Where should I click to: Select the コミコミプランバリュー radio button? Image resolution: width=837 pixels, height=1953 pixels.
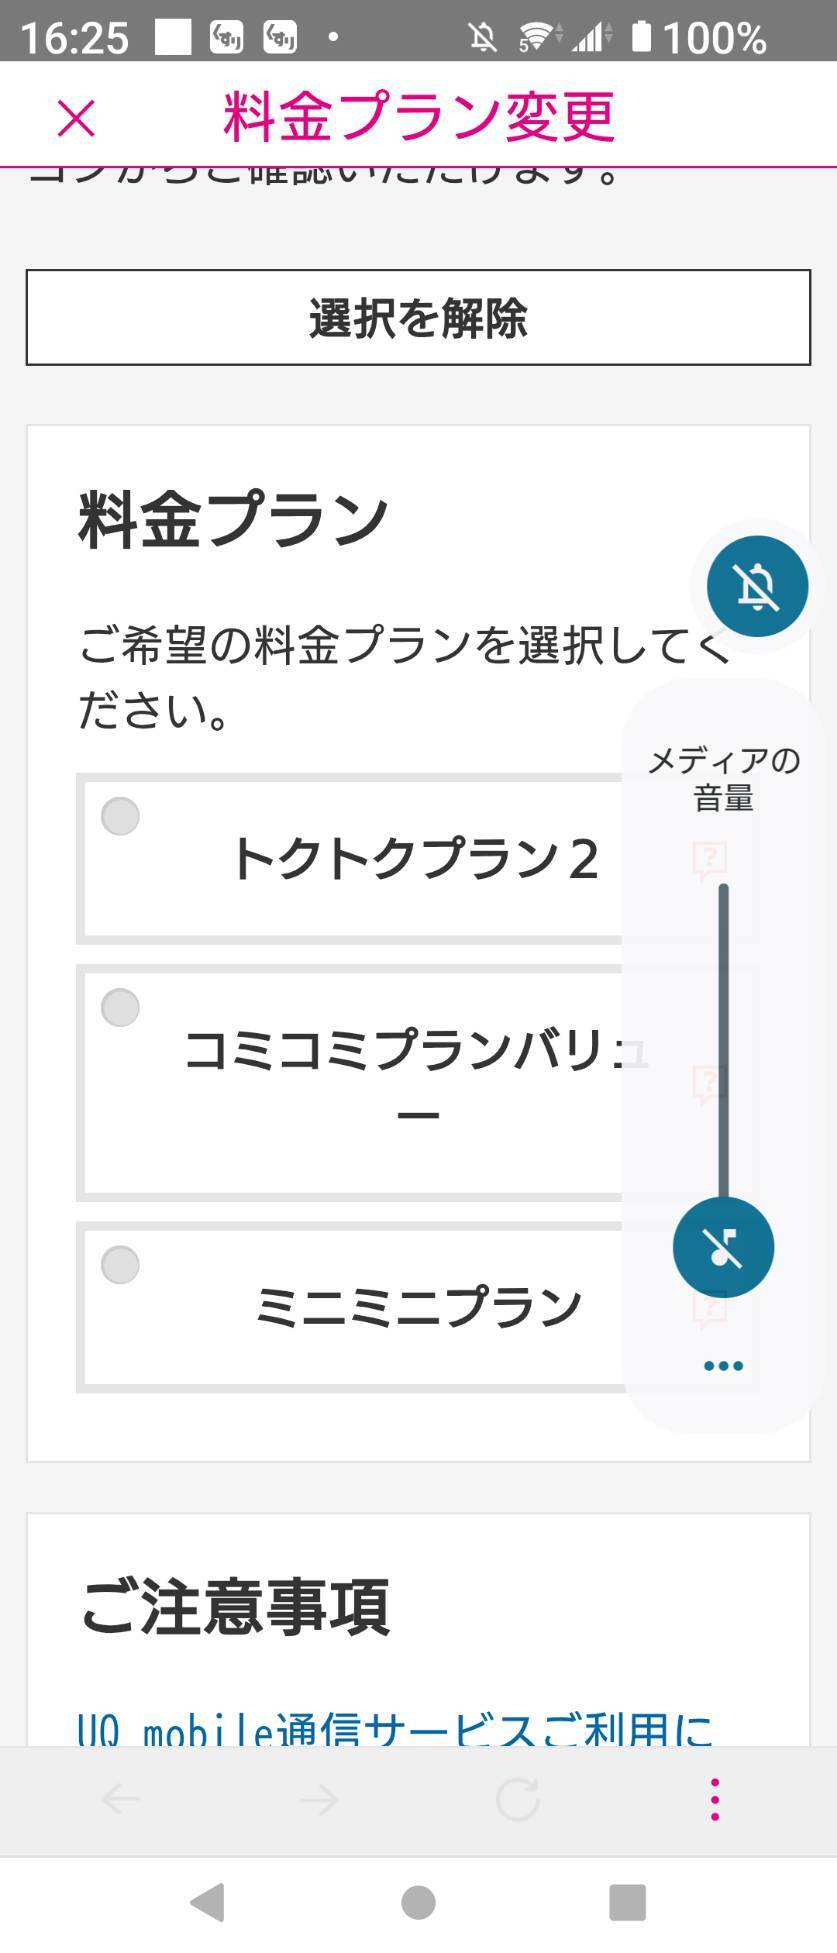pyautogui.click(x=120, y=1007)
